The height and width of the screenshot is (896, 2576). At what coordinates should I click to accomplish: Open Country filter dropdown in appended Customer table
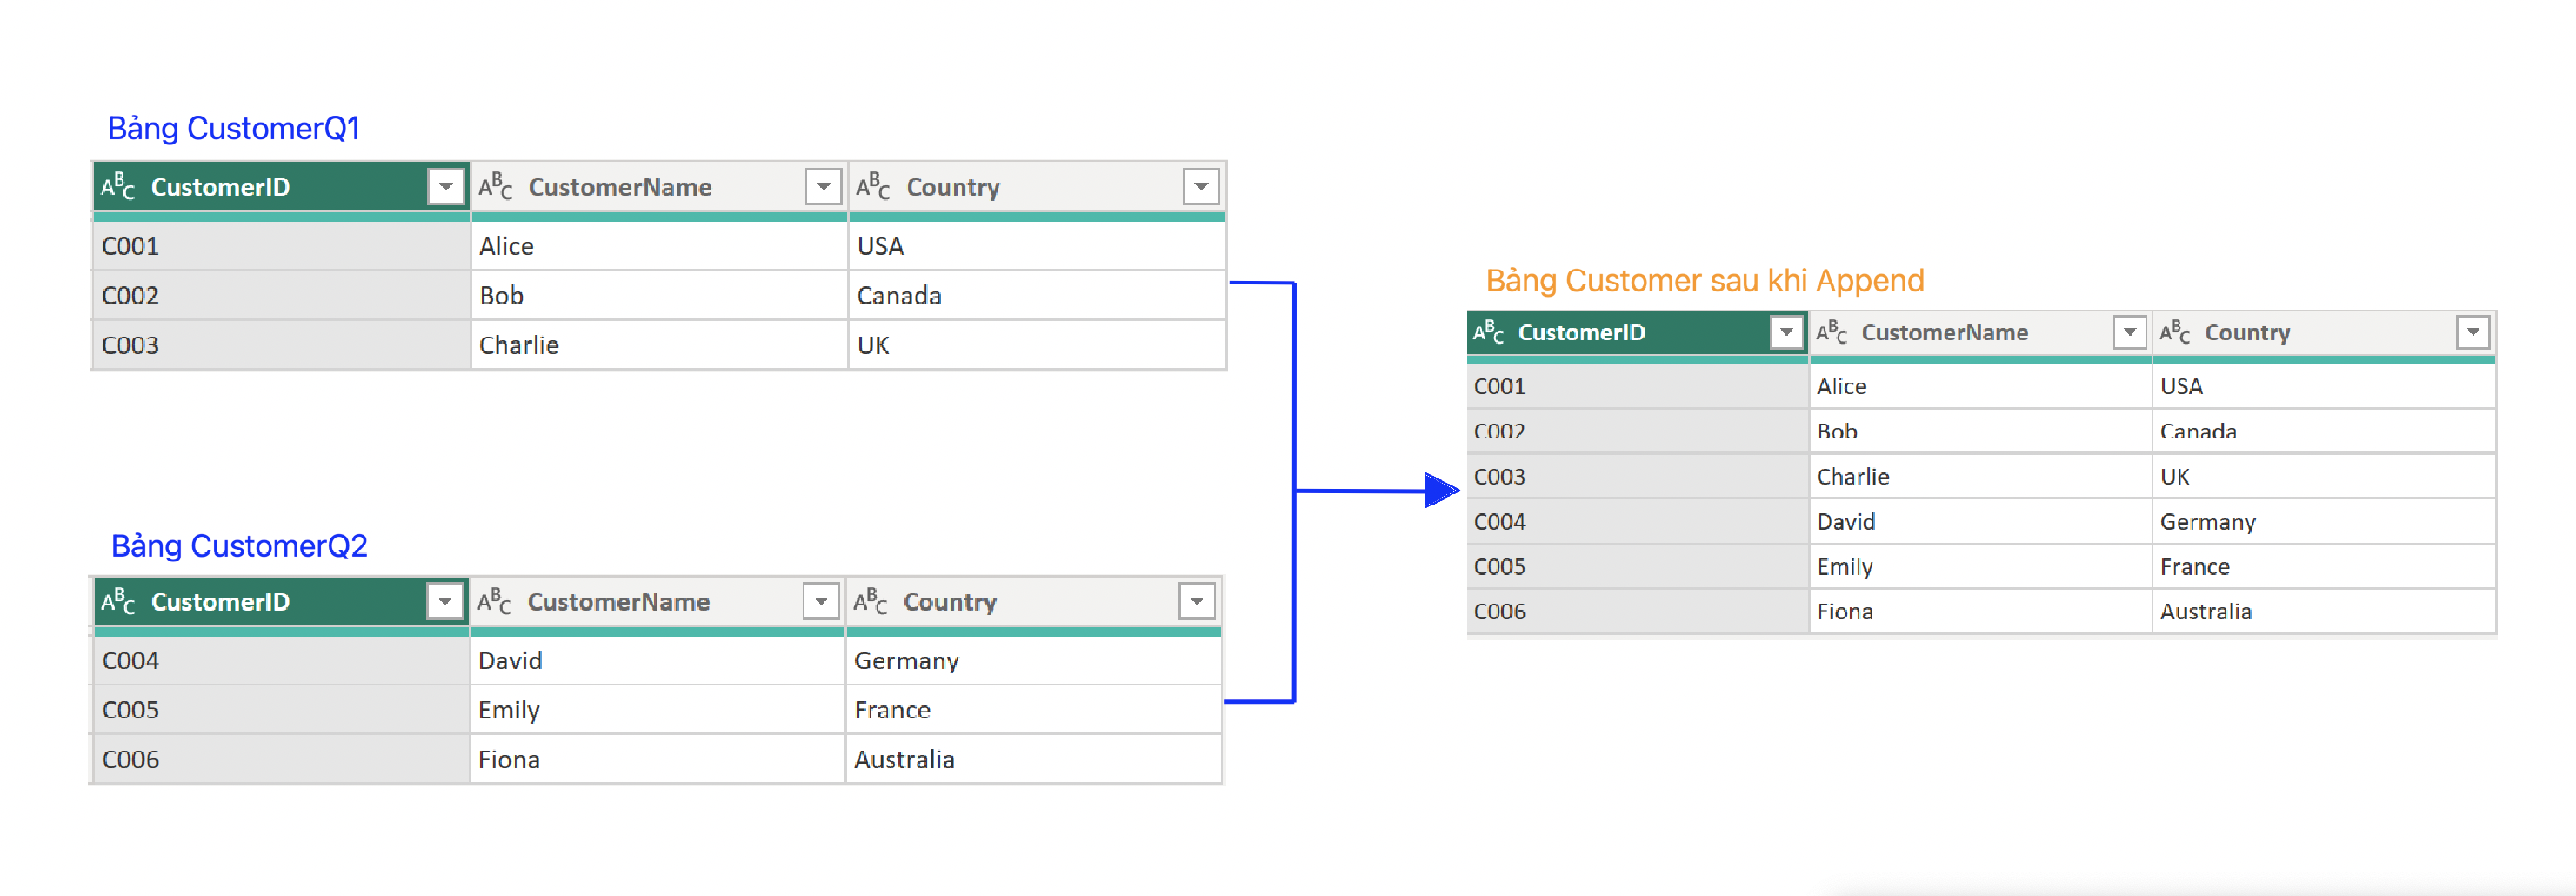click(x=2472, y=332)
